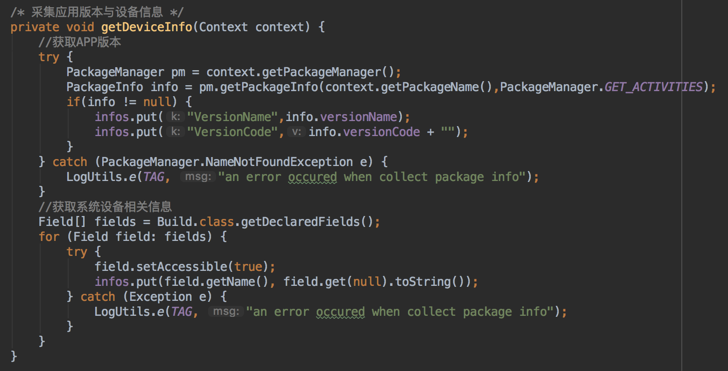
Task: Click the first msg: parameter hint
Action: pyautogui.click(x=197, y=177)
